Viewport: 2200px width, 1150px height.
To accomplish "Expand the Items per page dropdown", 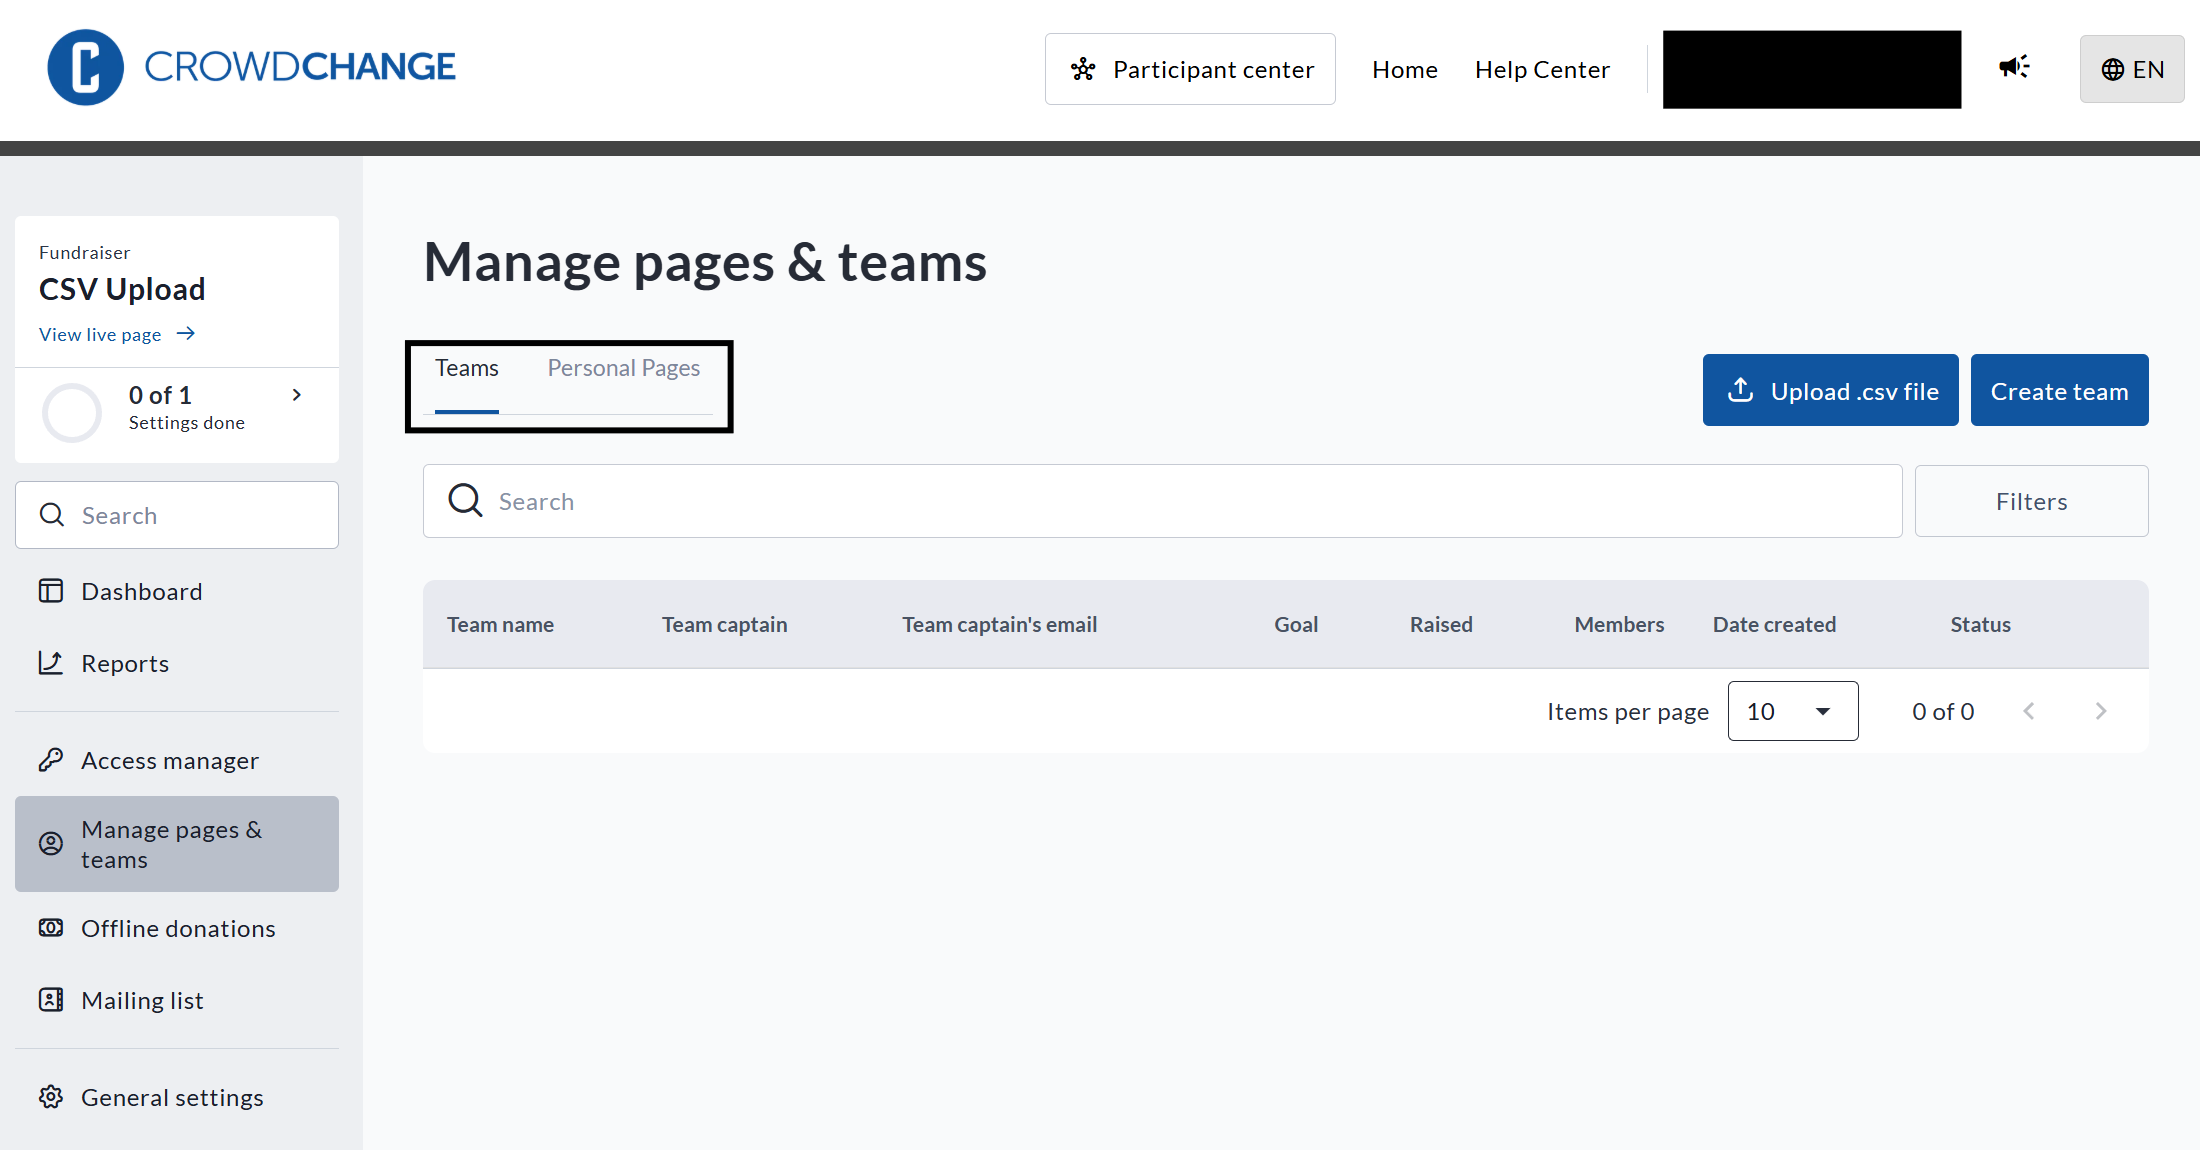I will click(x=1792, y=711).
